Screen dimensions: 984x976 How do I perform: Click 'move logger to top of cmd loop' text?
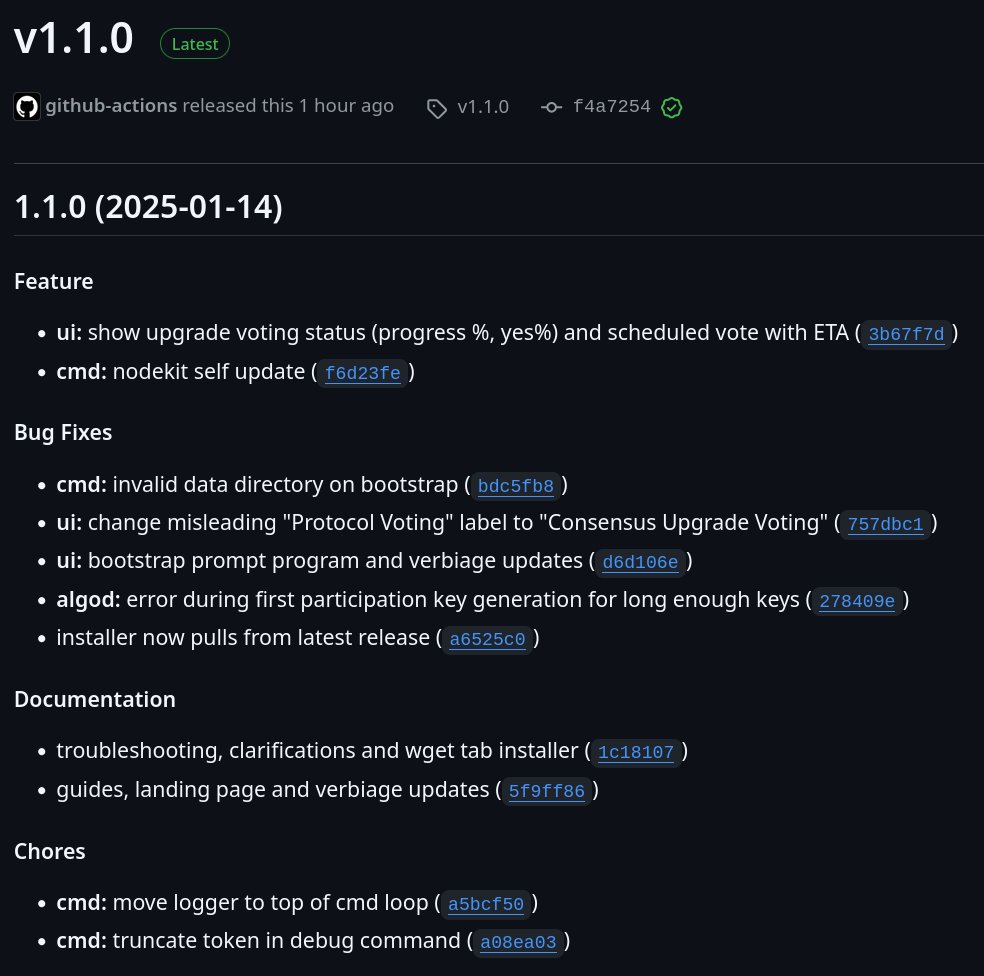pos(270,903)
